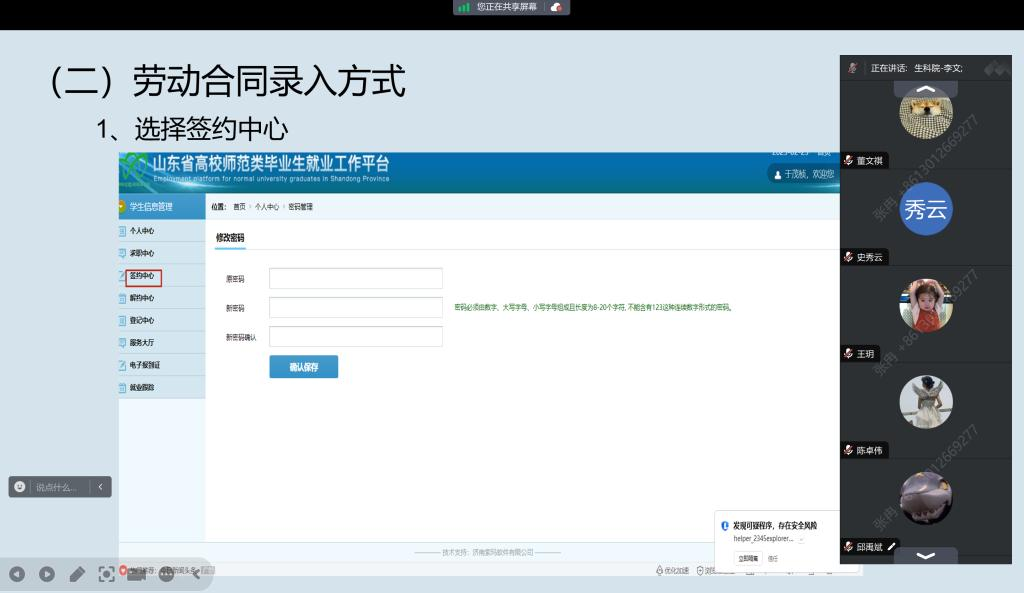Click the previous slide arrow icon
This screenshot has height=593, width=1024.
click(17, 574)
